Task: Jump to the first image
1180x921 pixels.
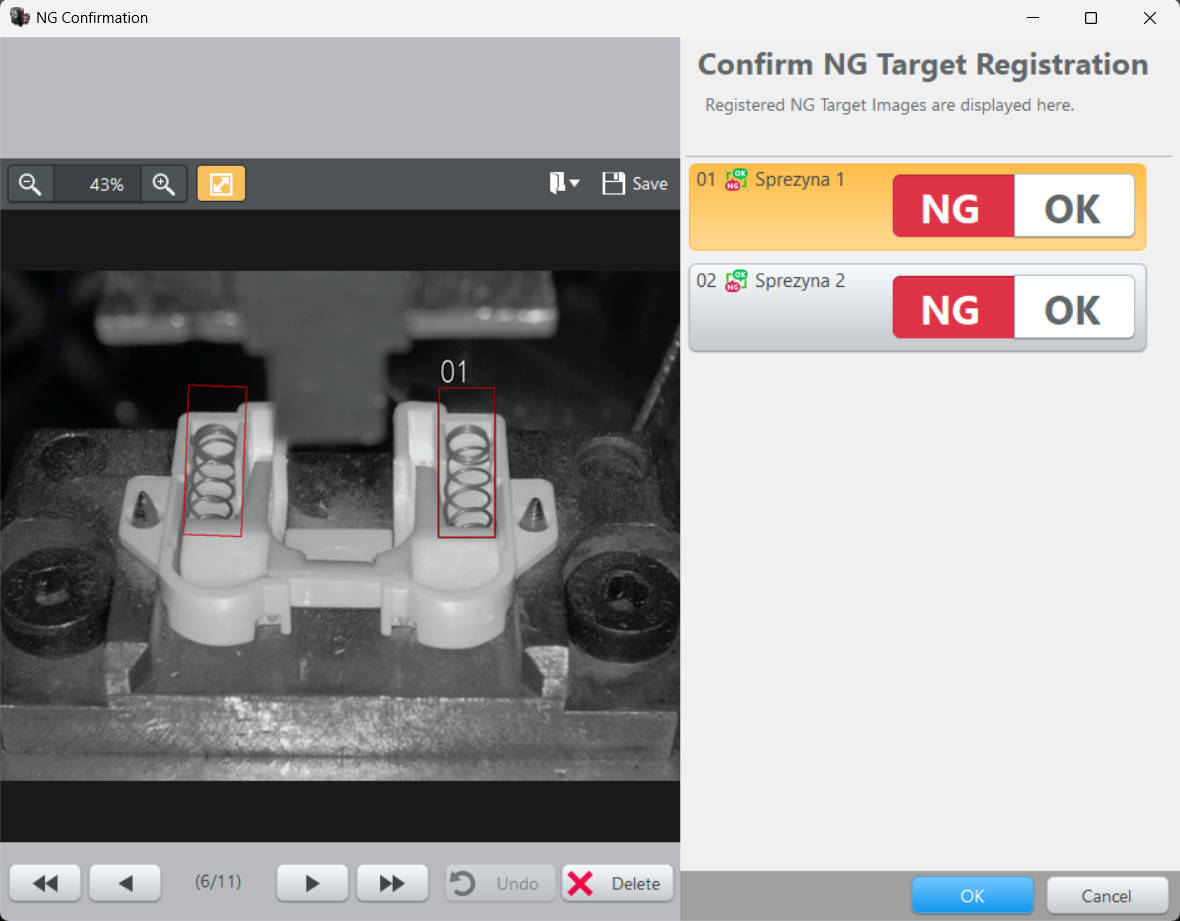Action: point(45,883)
